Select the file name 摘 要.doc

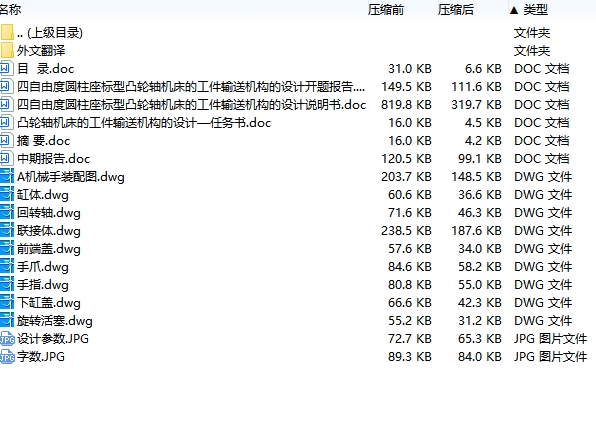tap(44, 141)
